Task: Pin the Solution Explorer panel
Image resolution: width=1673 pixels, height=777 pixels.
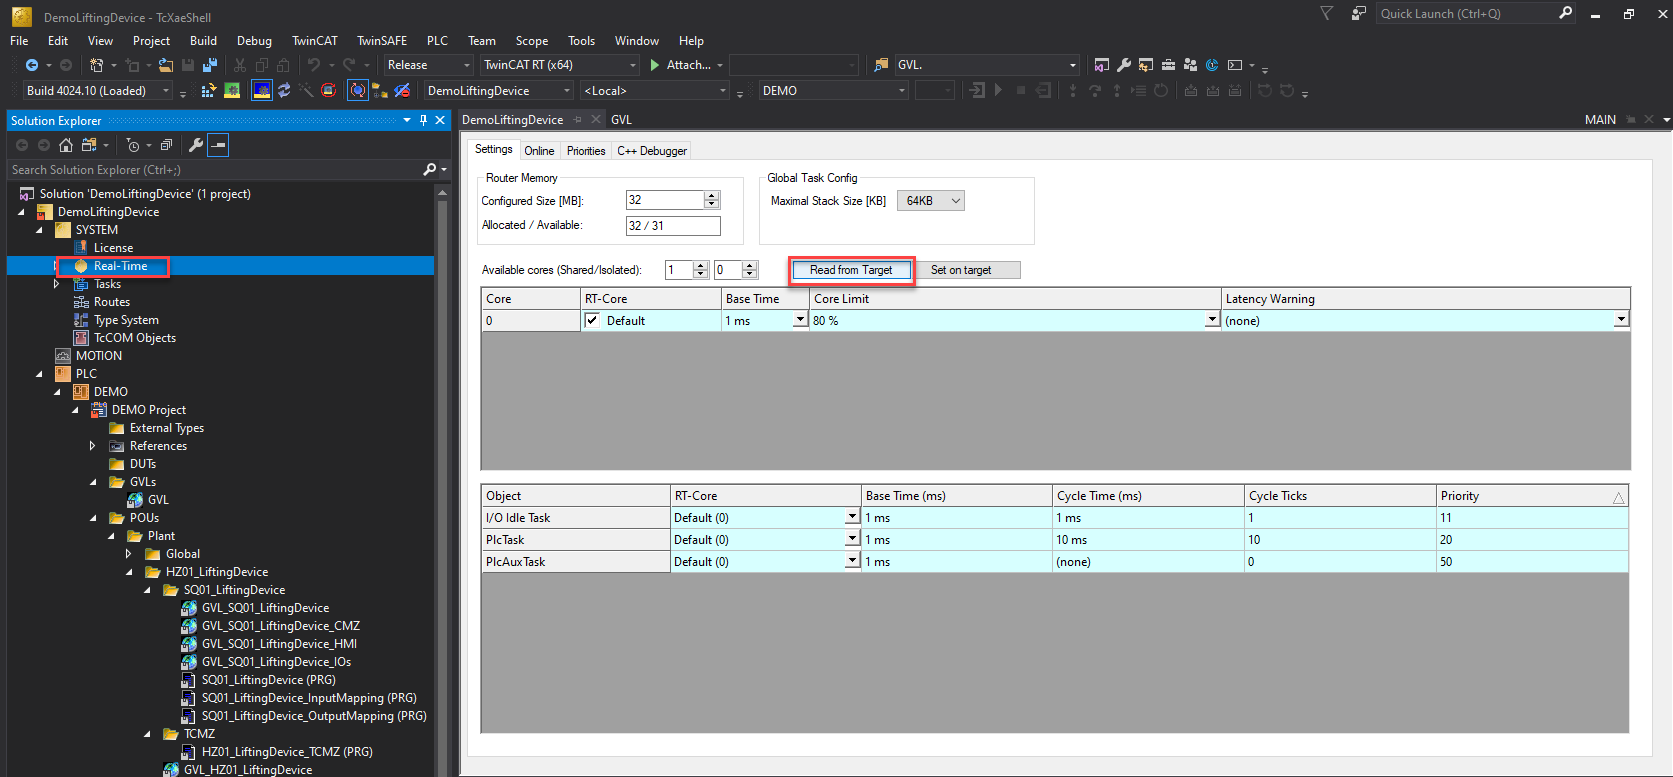Action: [423, 120]
